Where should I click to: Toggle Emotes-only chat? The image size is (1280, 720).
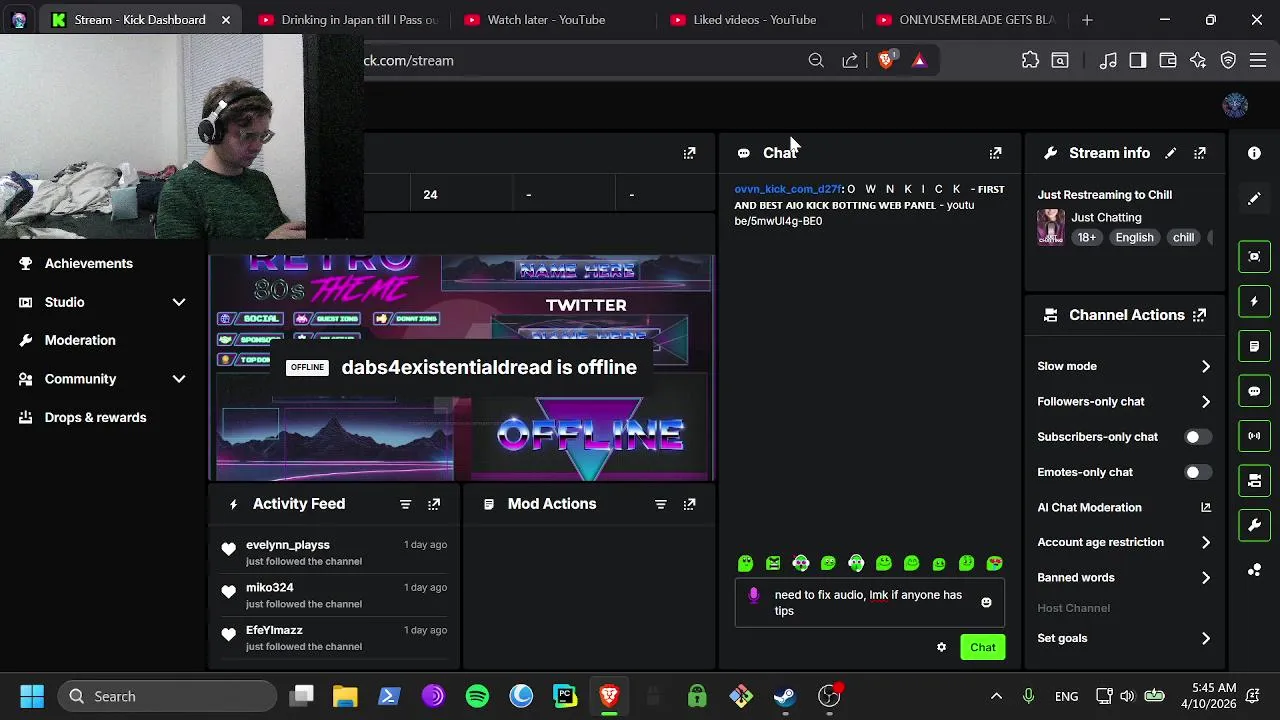point(1197,472)
